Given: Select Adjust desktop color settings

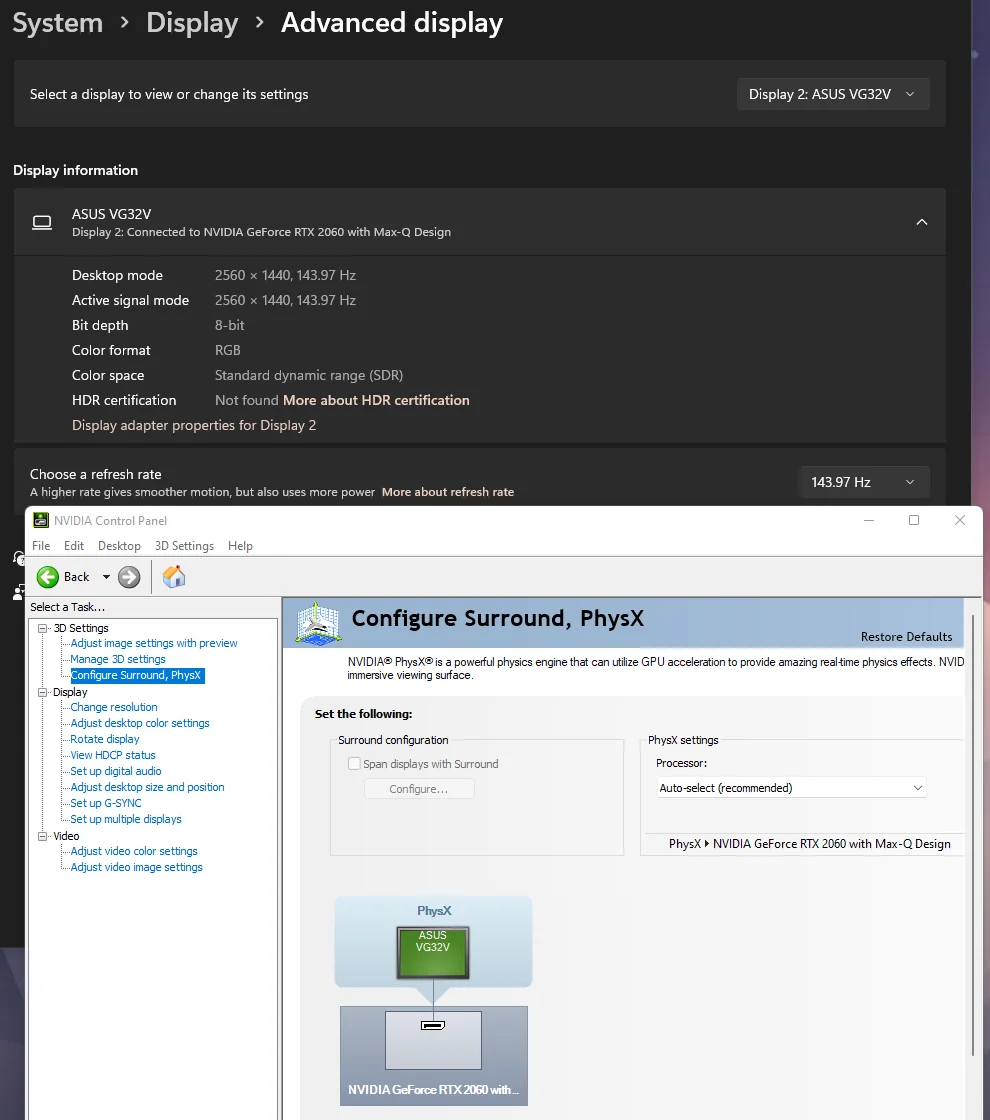Looking at the screenshot, I should click(140, 723).
